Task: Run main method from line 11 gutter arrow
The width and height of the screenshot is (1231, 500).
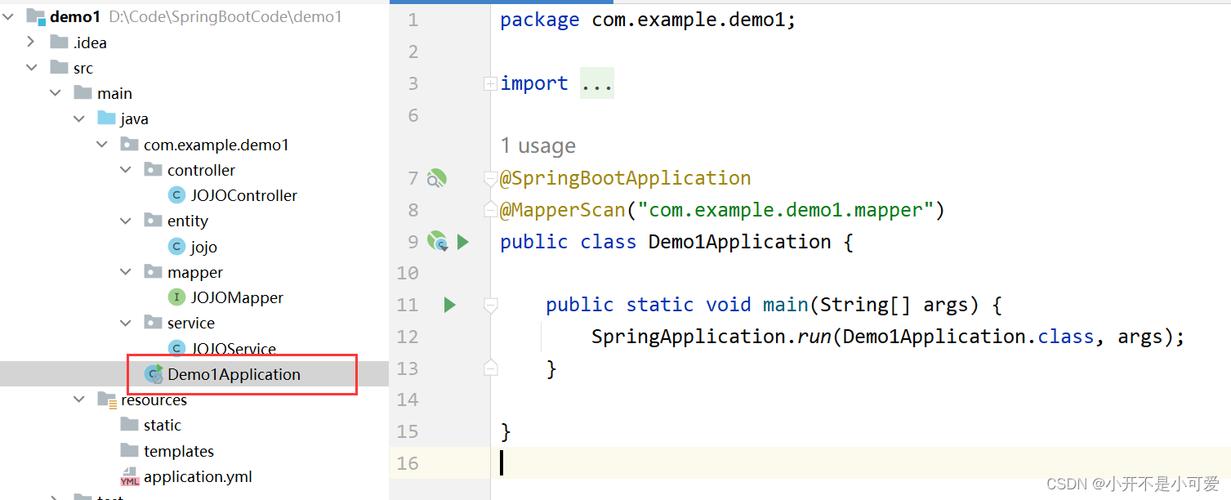Action: tap(450, 304)
